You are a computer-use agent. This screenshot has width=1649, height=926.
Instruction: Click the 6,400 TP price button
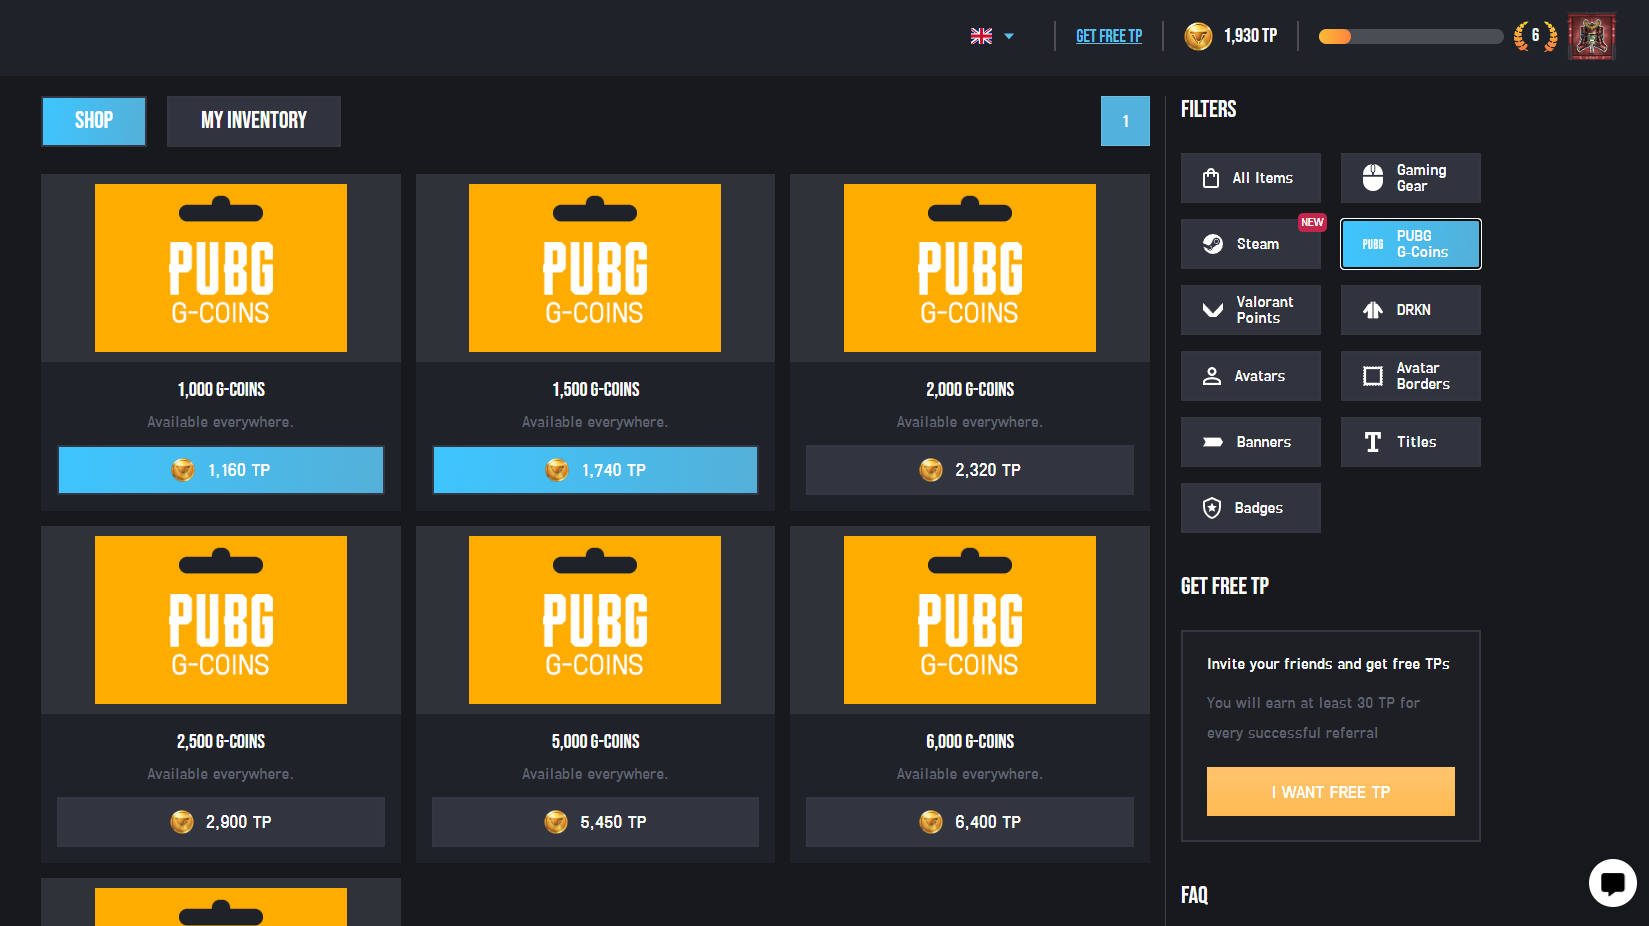(970, 822)
